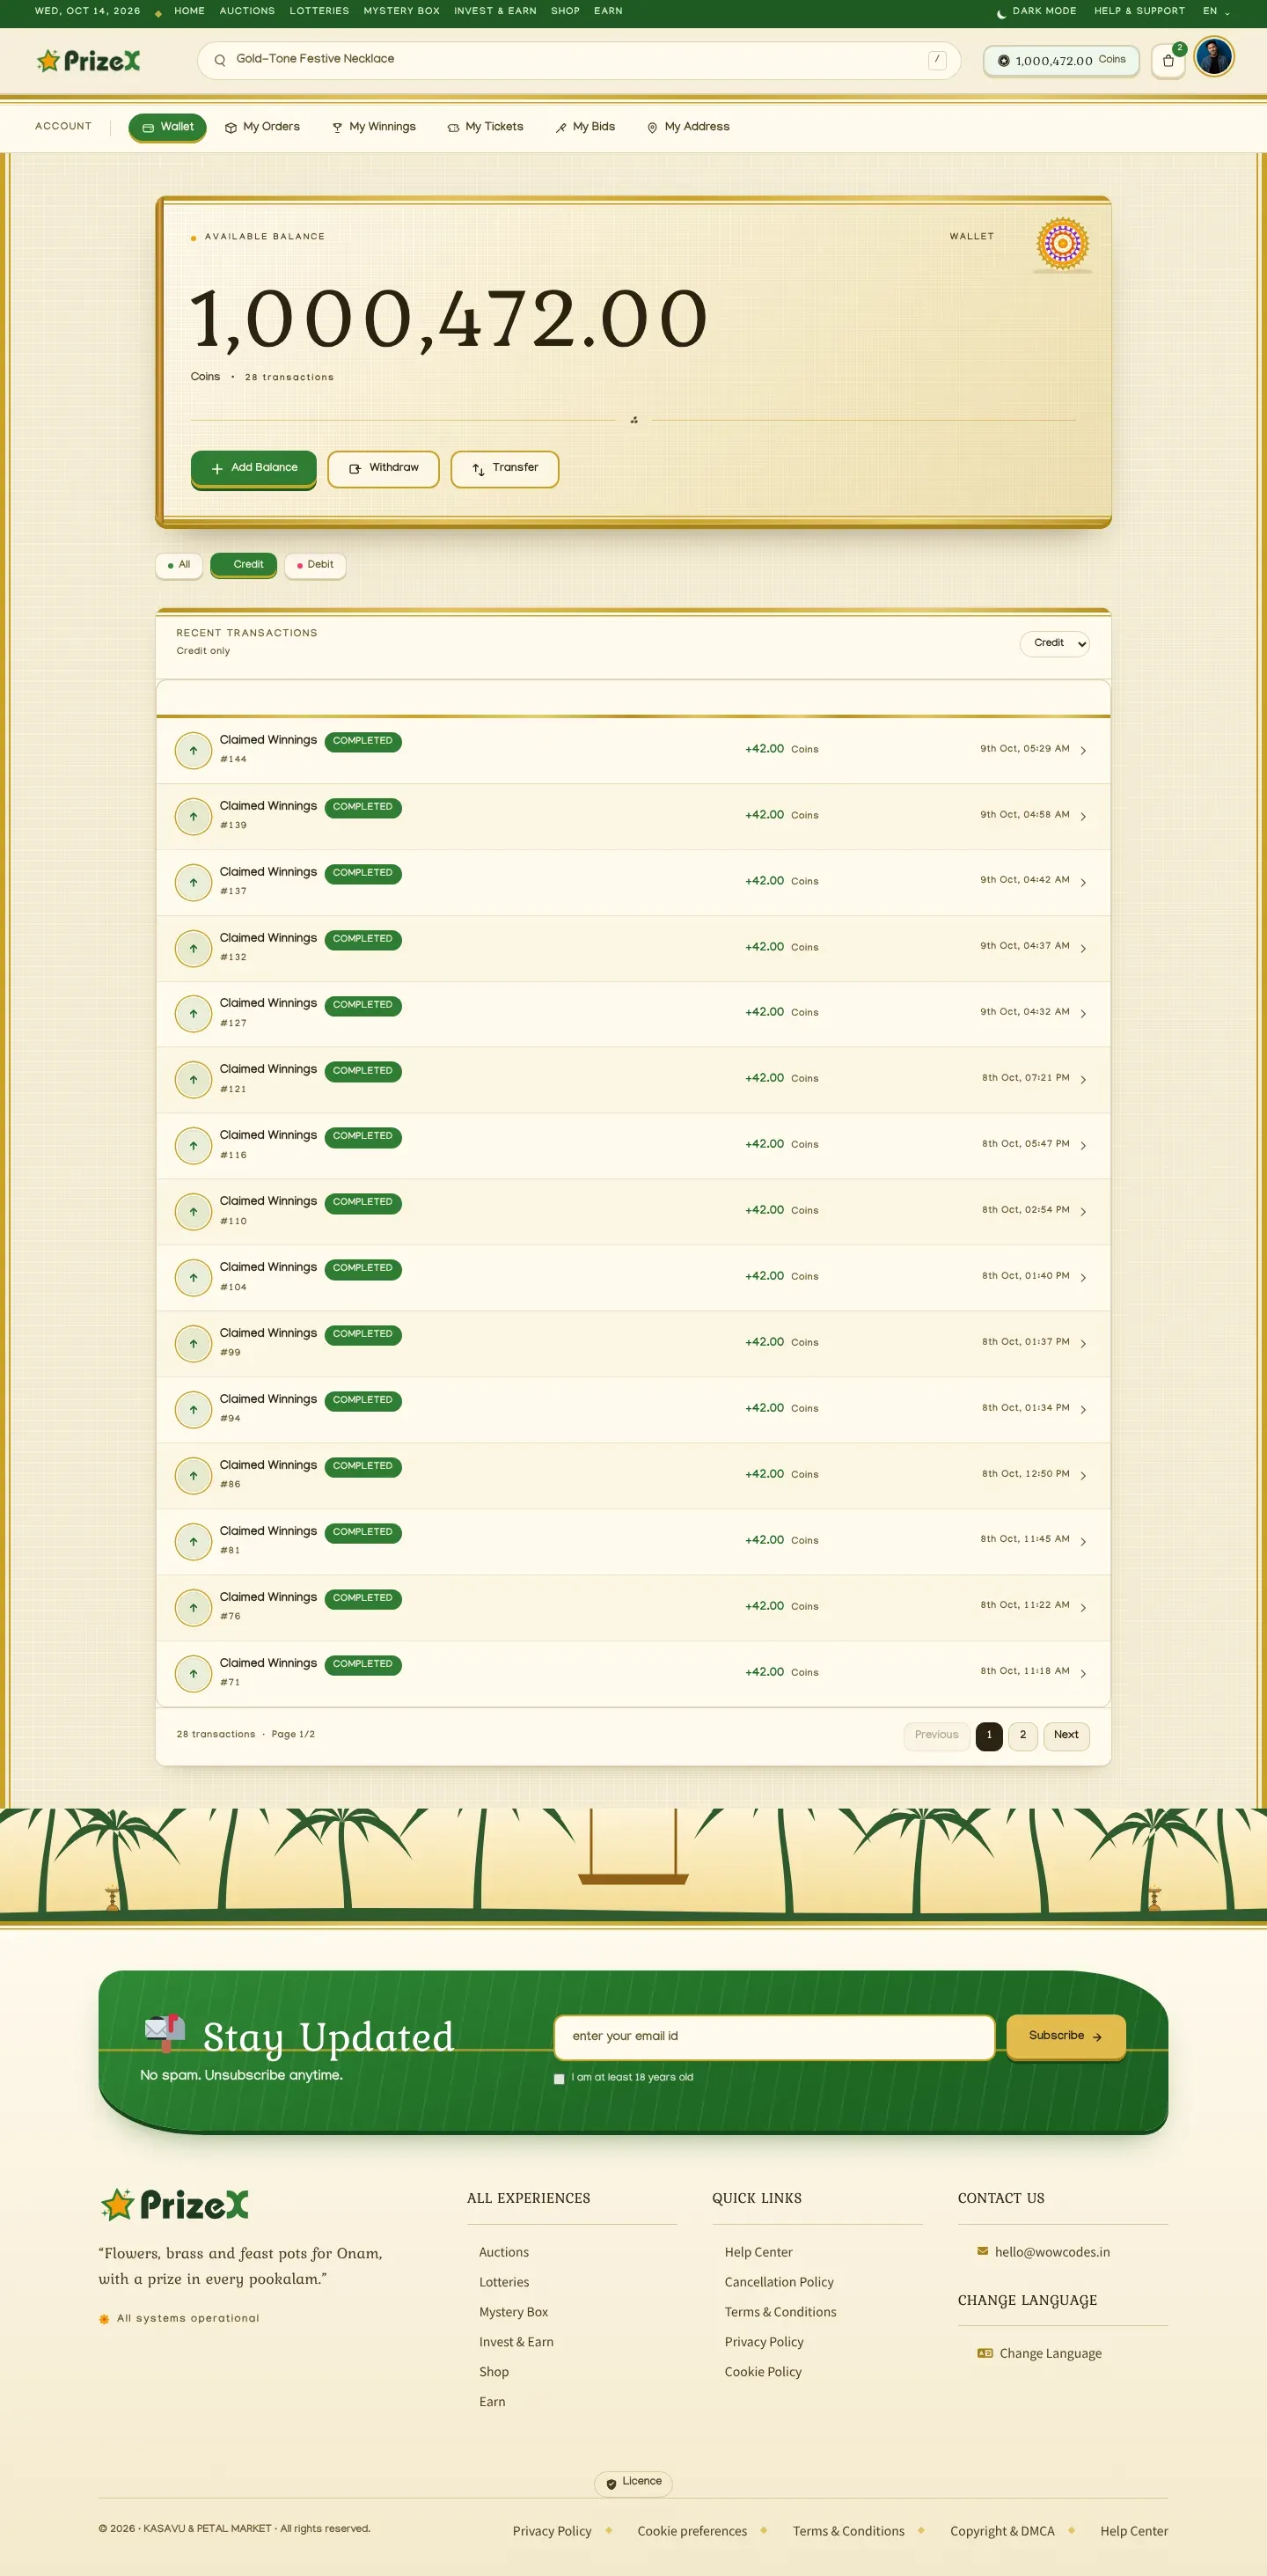Expand the EN language selector

[x=1216, y=11]
